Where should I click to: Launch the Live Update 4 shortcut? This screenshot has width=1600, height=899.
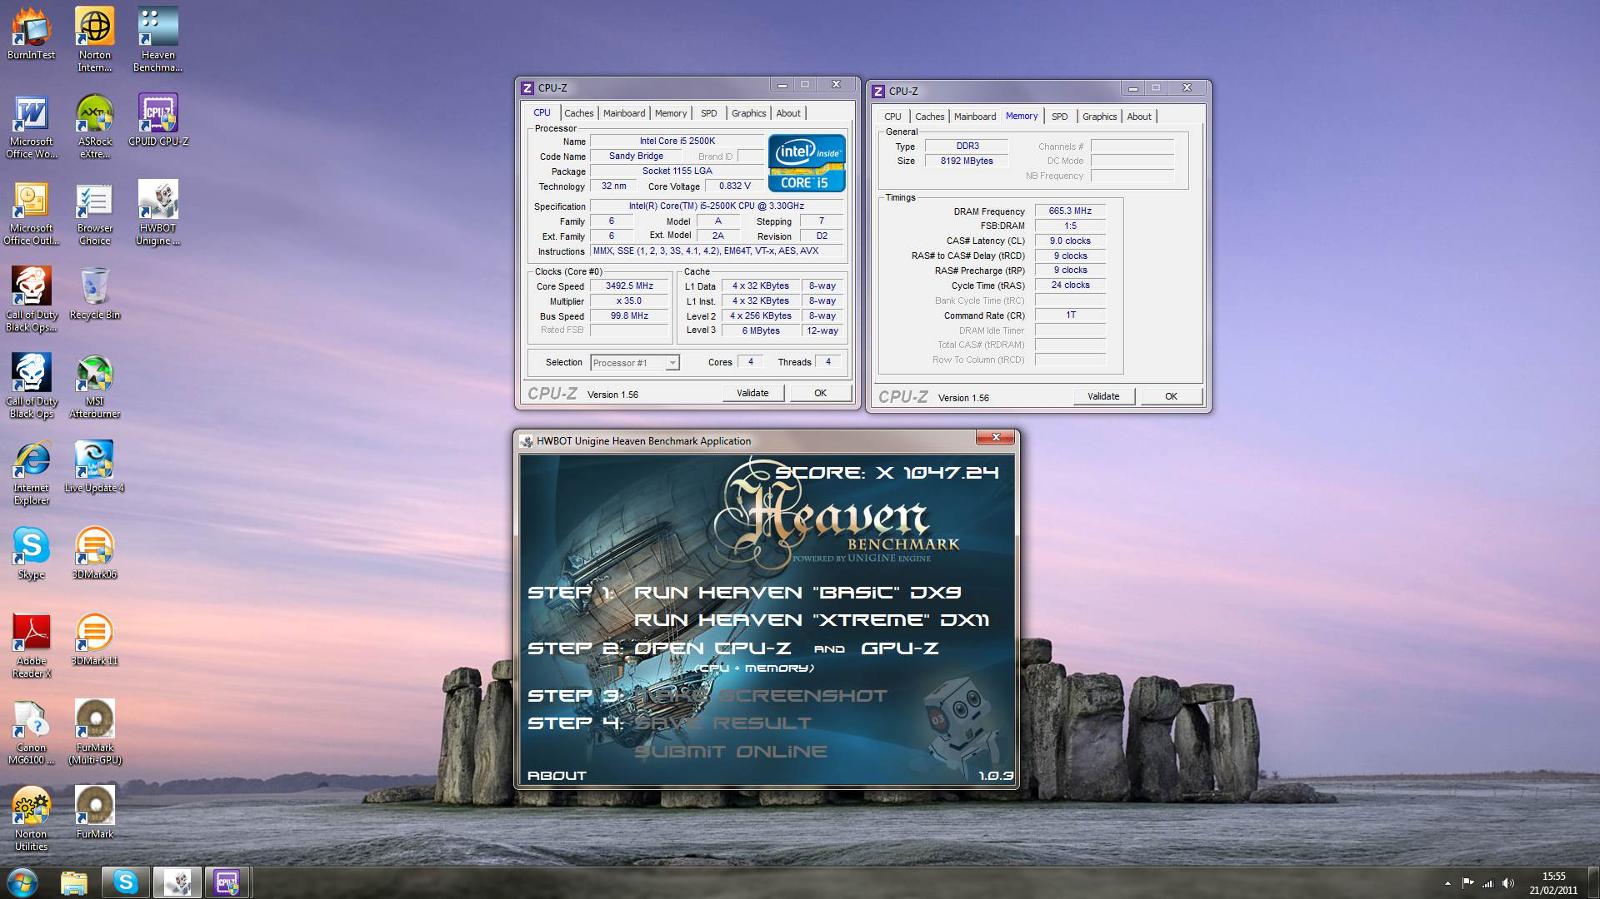tap(95, 467)
